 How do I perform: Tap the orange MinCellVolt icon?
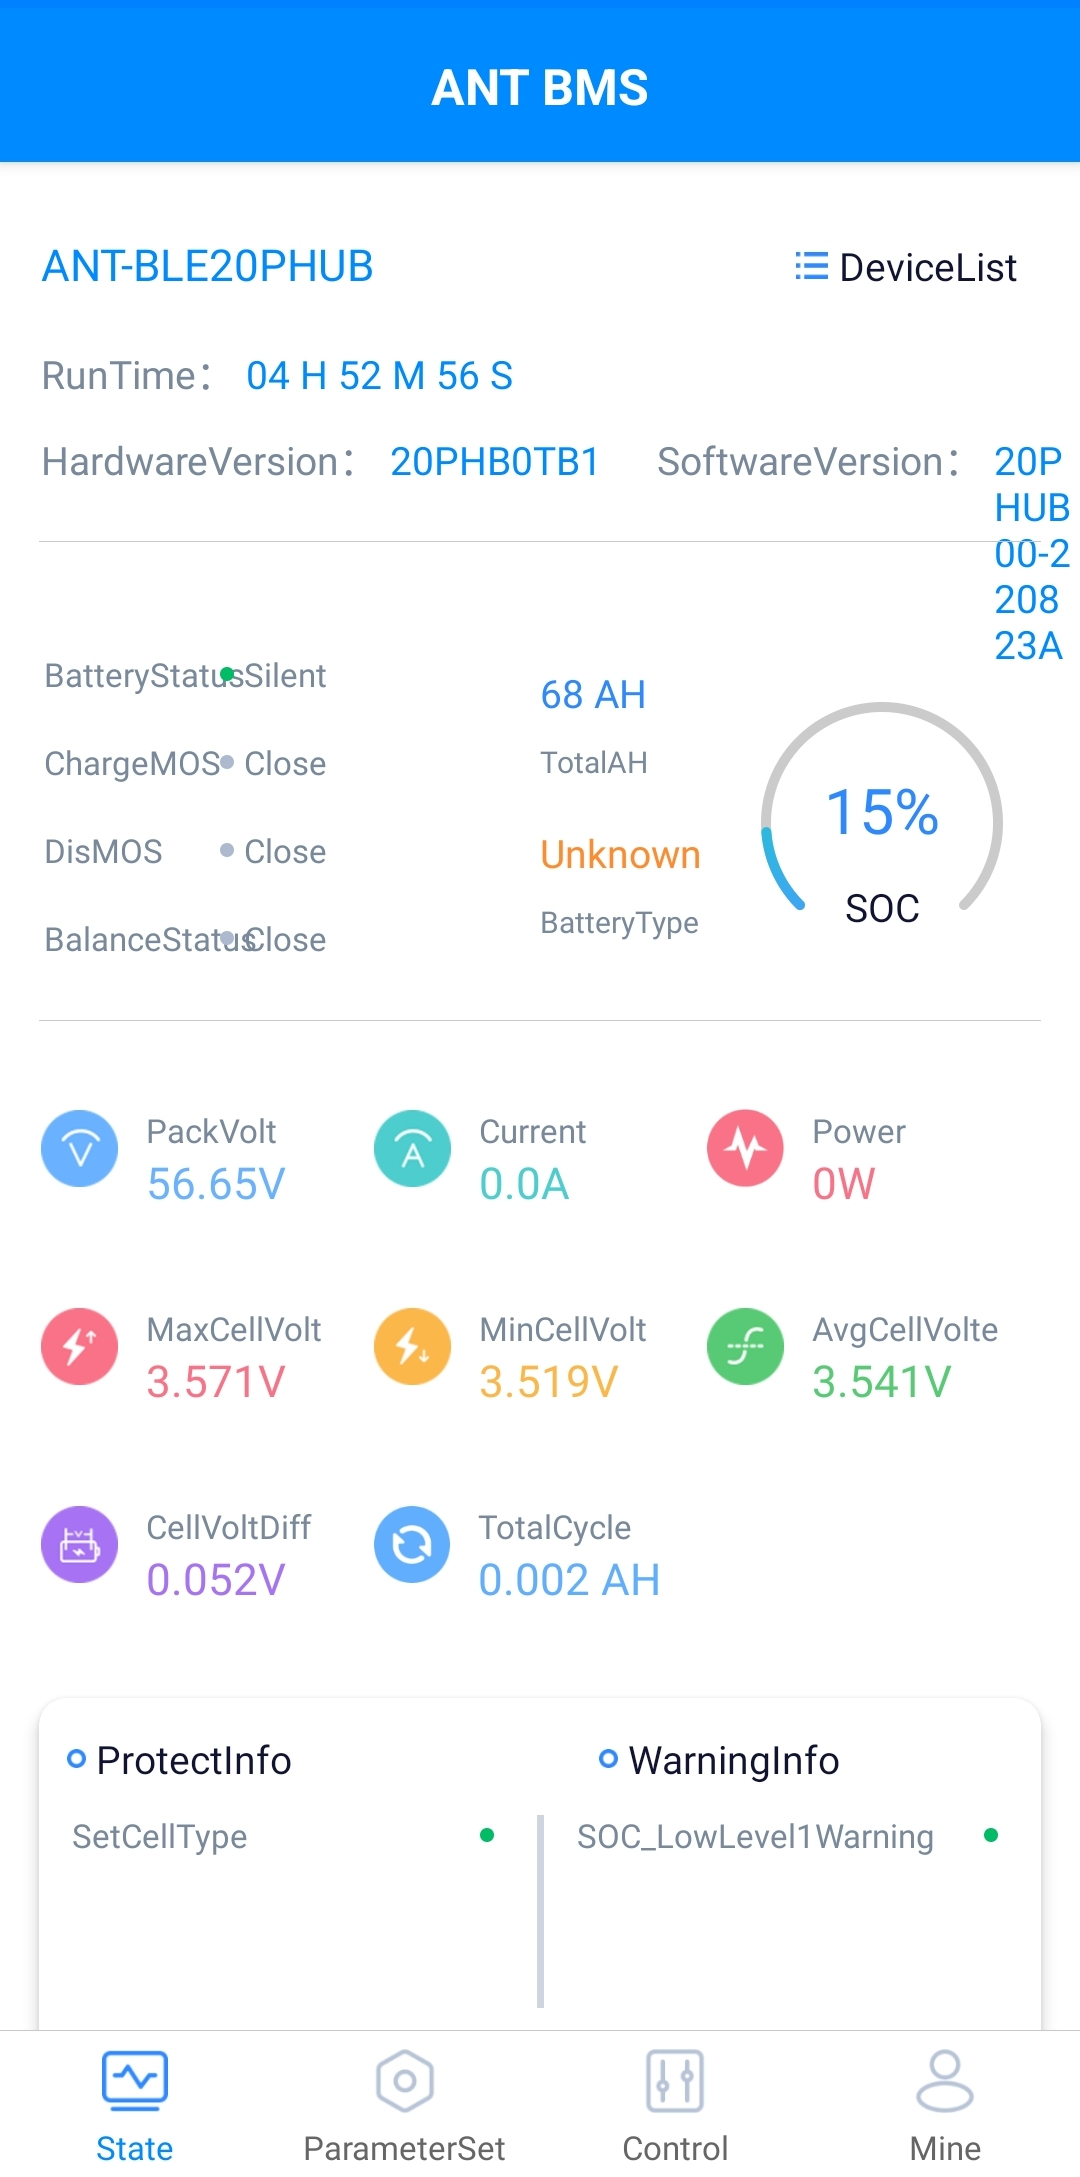click(x=412, y=1347)
